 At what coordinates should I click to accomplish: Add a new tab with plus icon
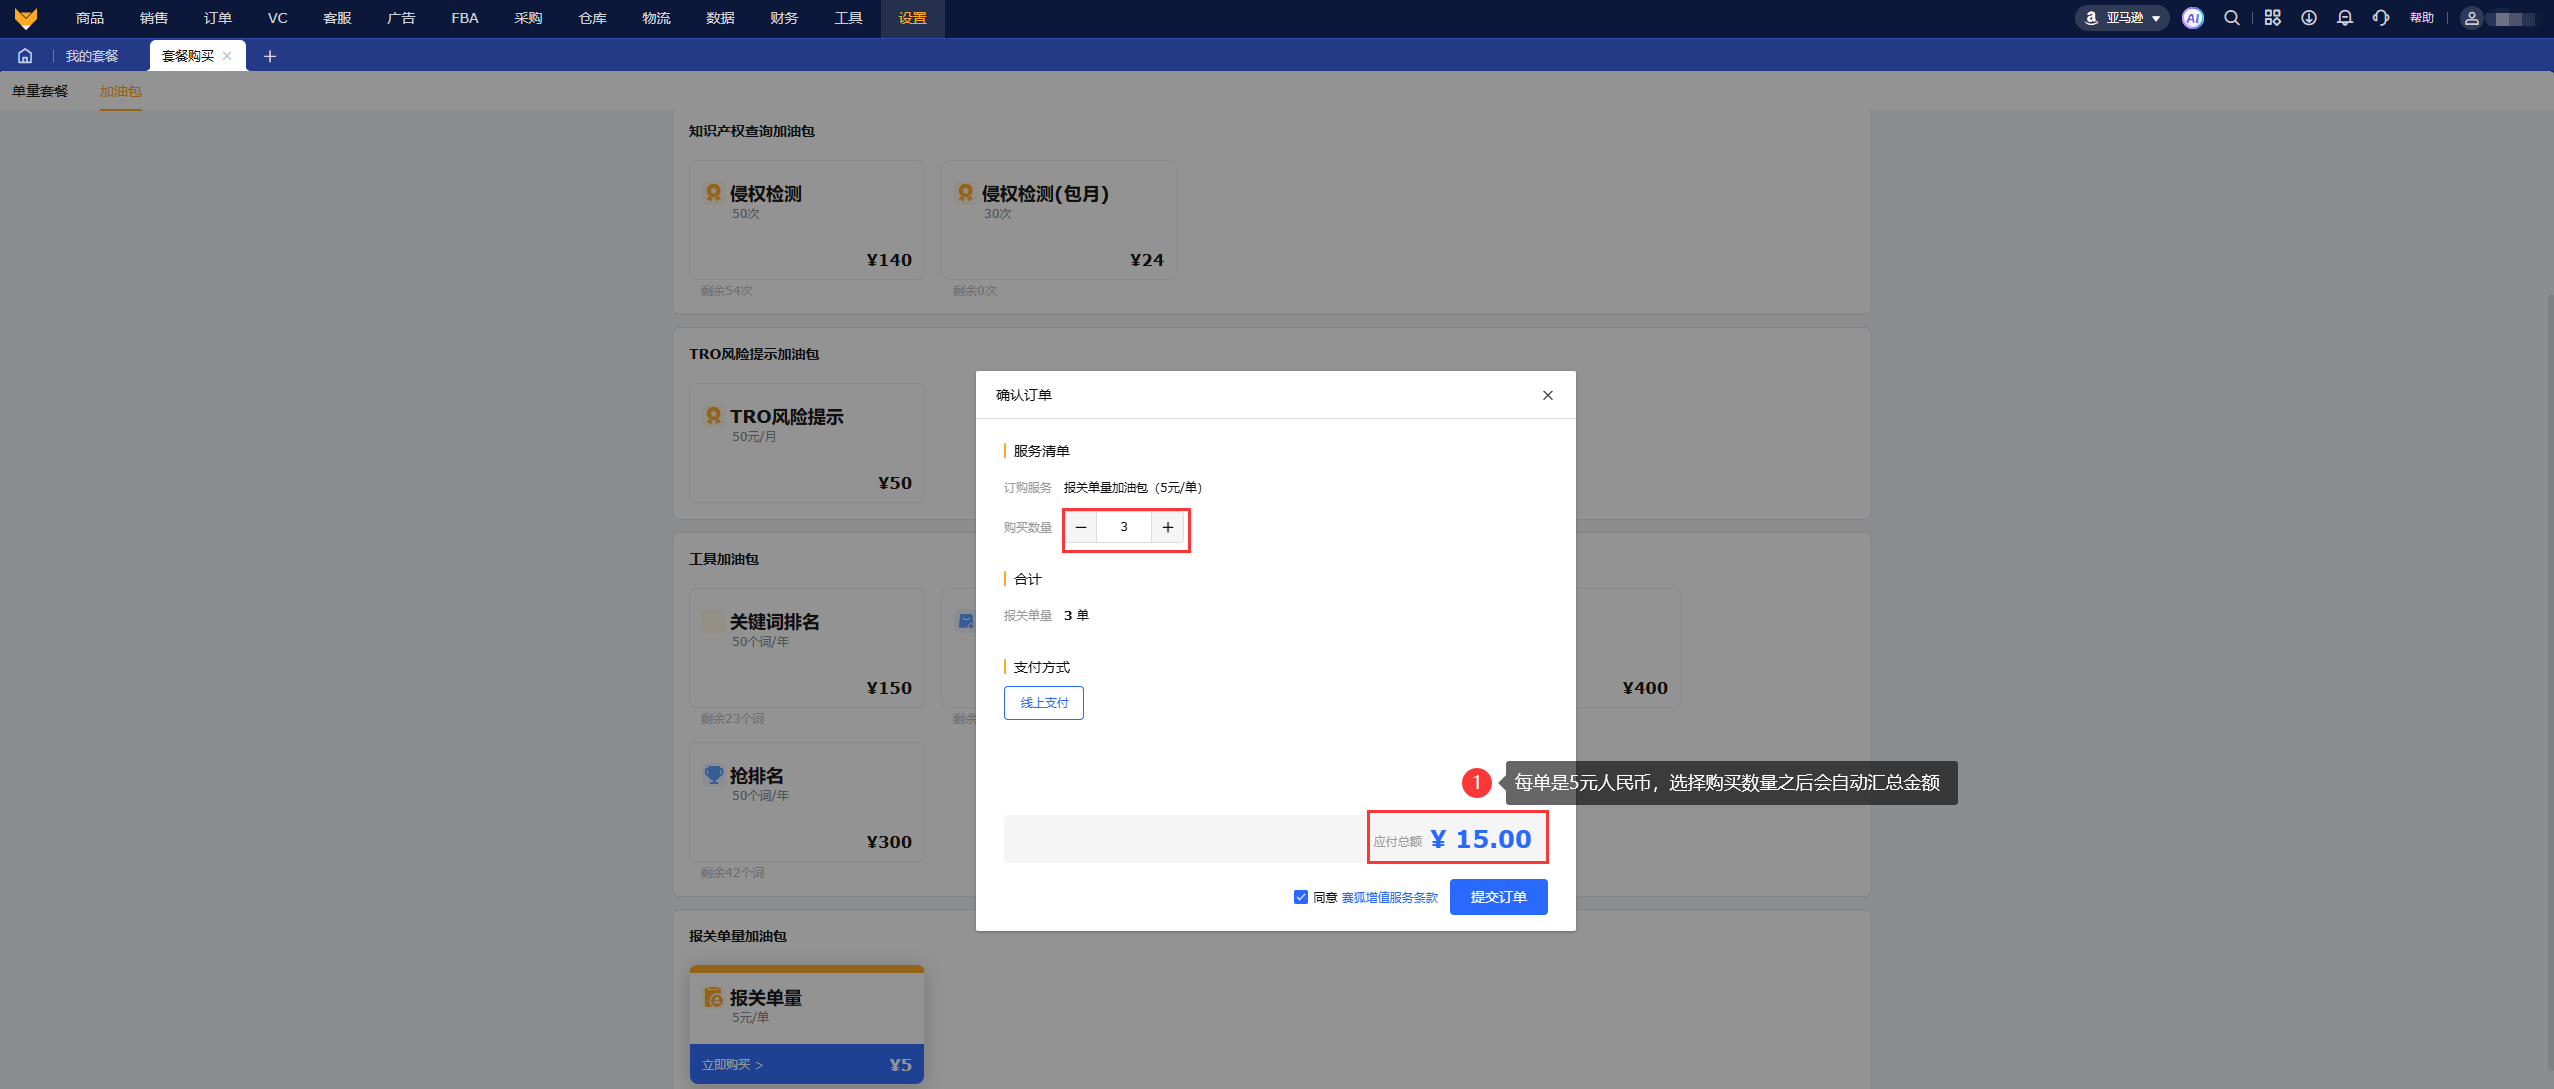[x=269, y=56]
